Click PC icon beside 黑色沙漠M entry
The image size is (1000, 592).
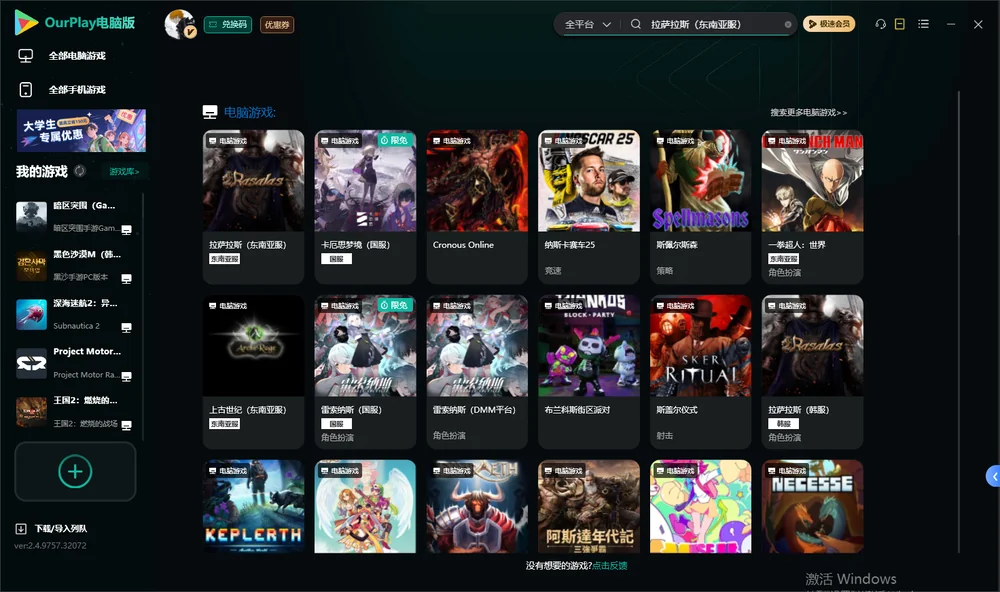[126, 279]
